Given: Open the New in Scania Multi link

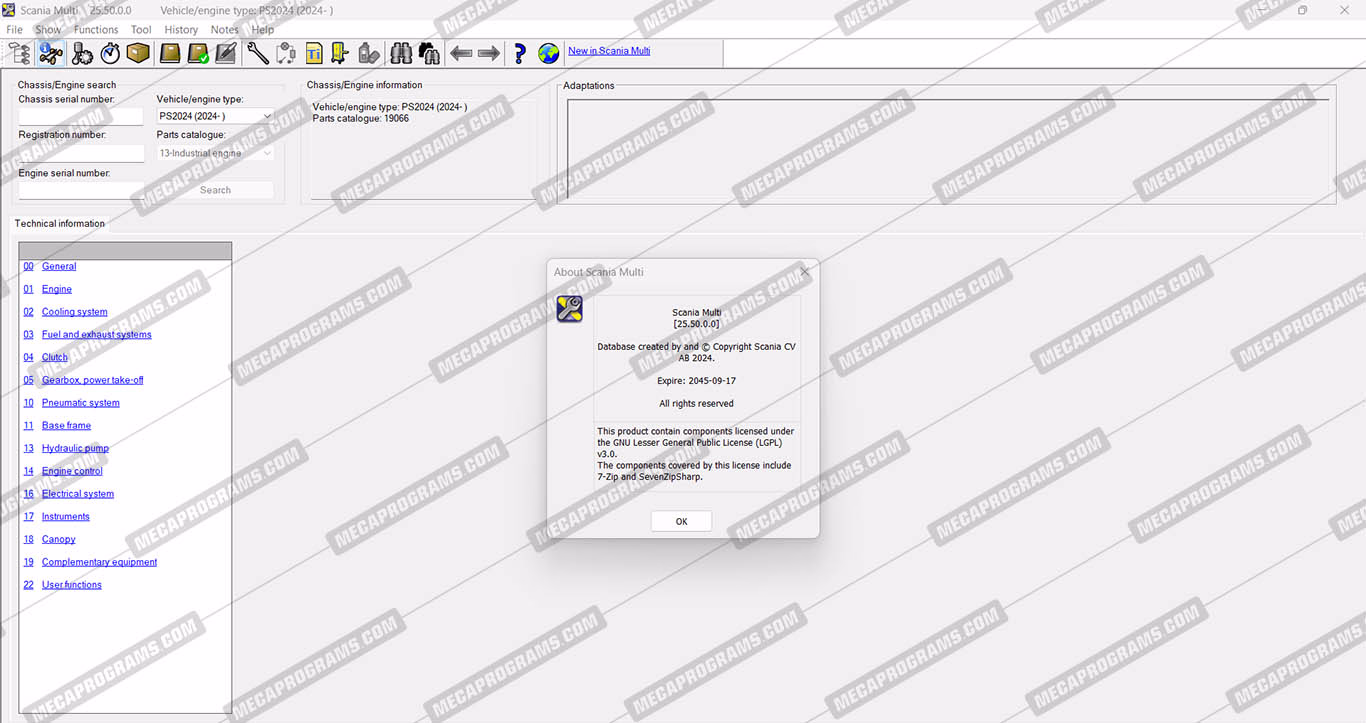Looking at the screenshot, I should pos(609,51).
